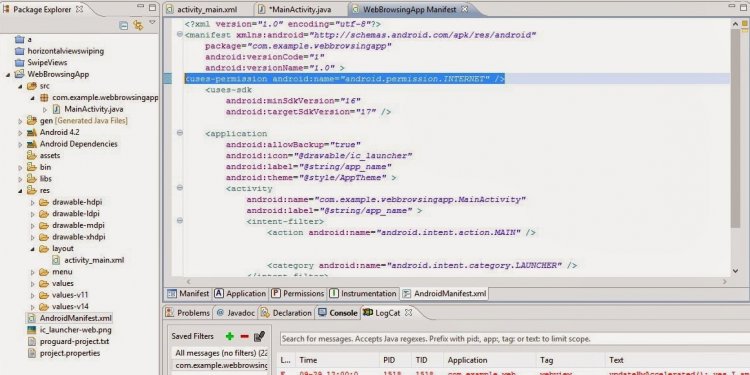Screen dimensions: 750x375
Task: Click editor horizontal scroll-left arrow
Action: (x=188, y=282)
